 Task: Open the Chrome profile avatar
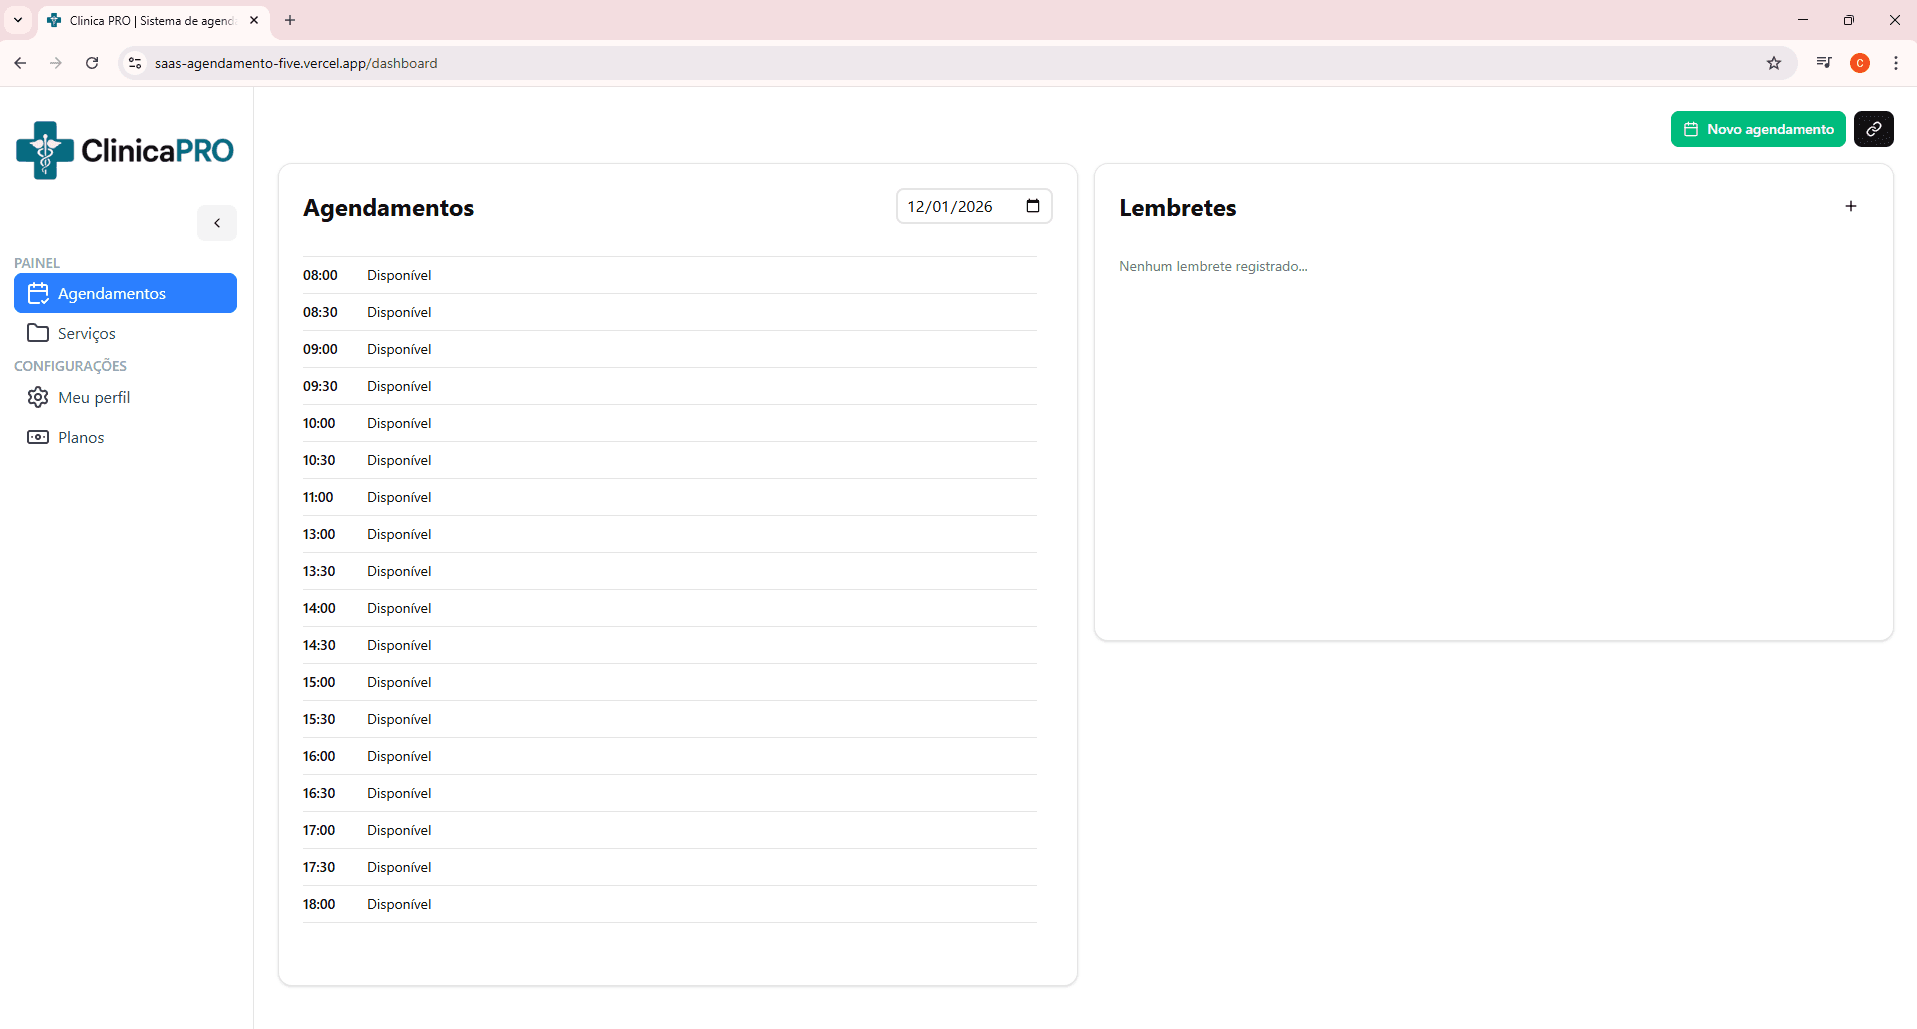(1859, 63)
